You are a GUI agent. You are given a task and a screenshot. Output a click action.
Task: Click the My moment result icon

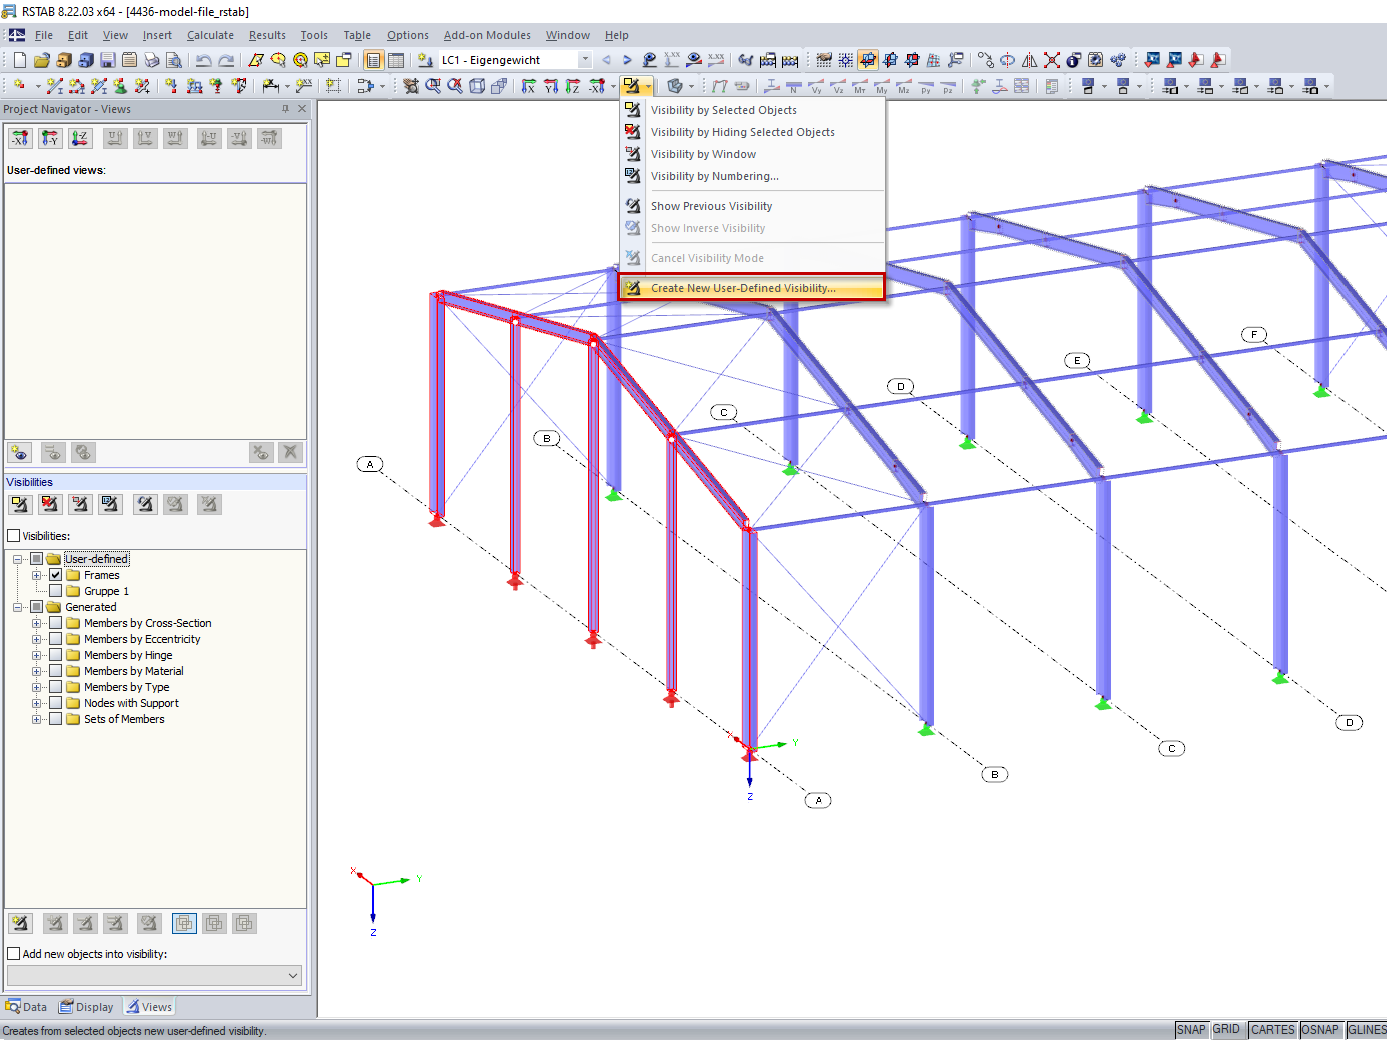882,86
